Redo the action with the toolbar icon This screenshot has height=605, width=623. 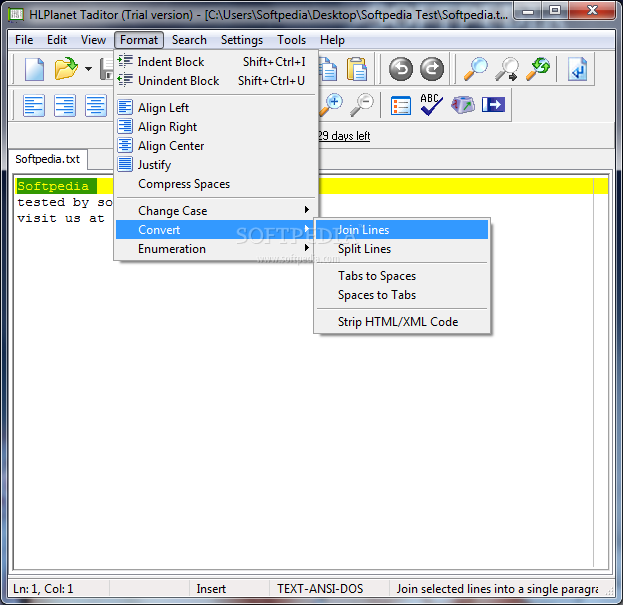432,69
